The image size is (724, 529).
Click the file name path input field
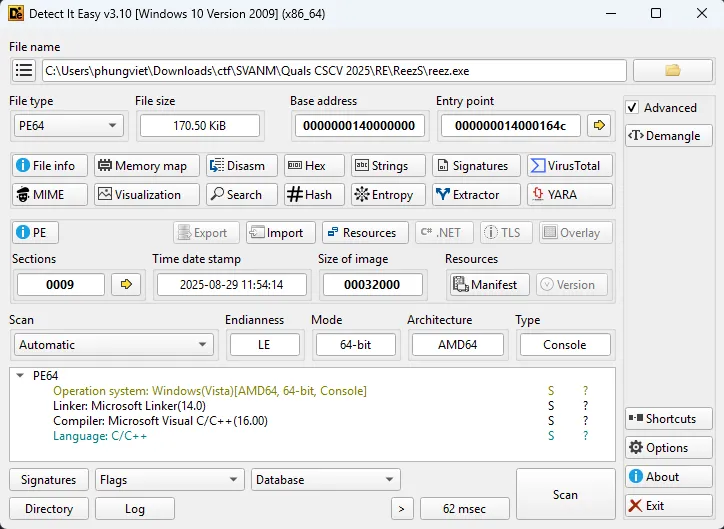click(x=333, y=71)
